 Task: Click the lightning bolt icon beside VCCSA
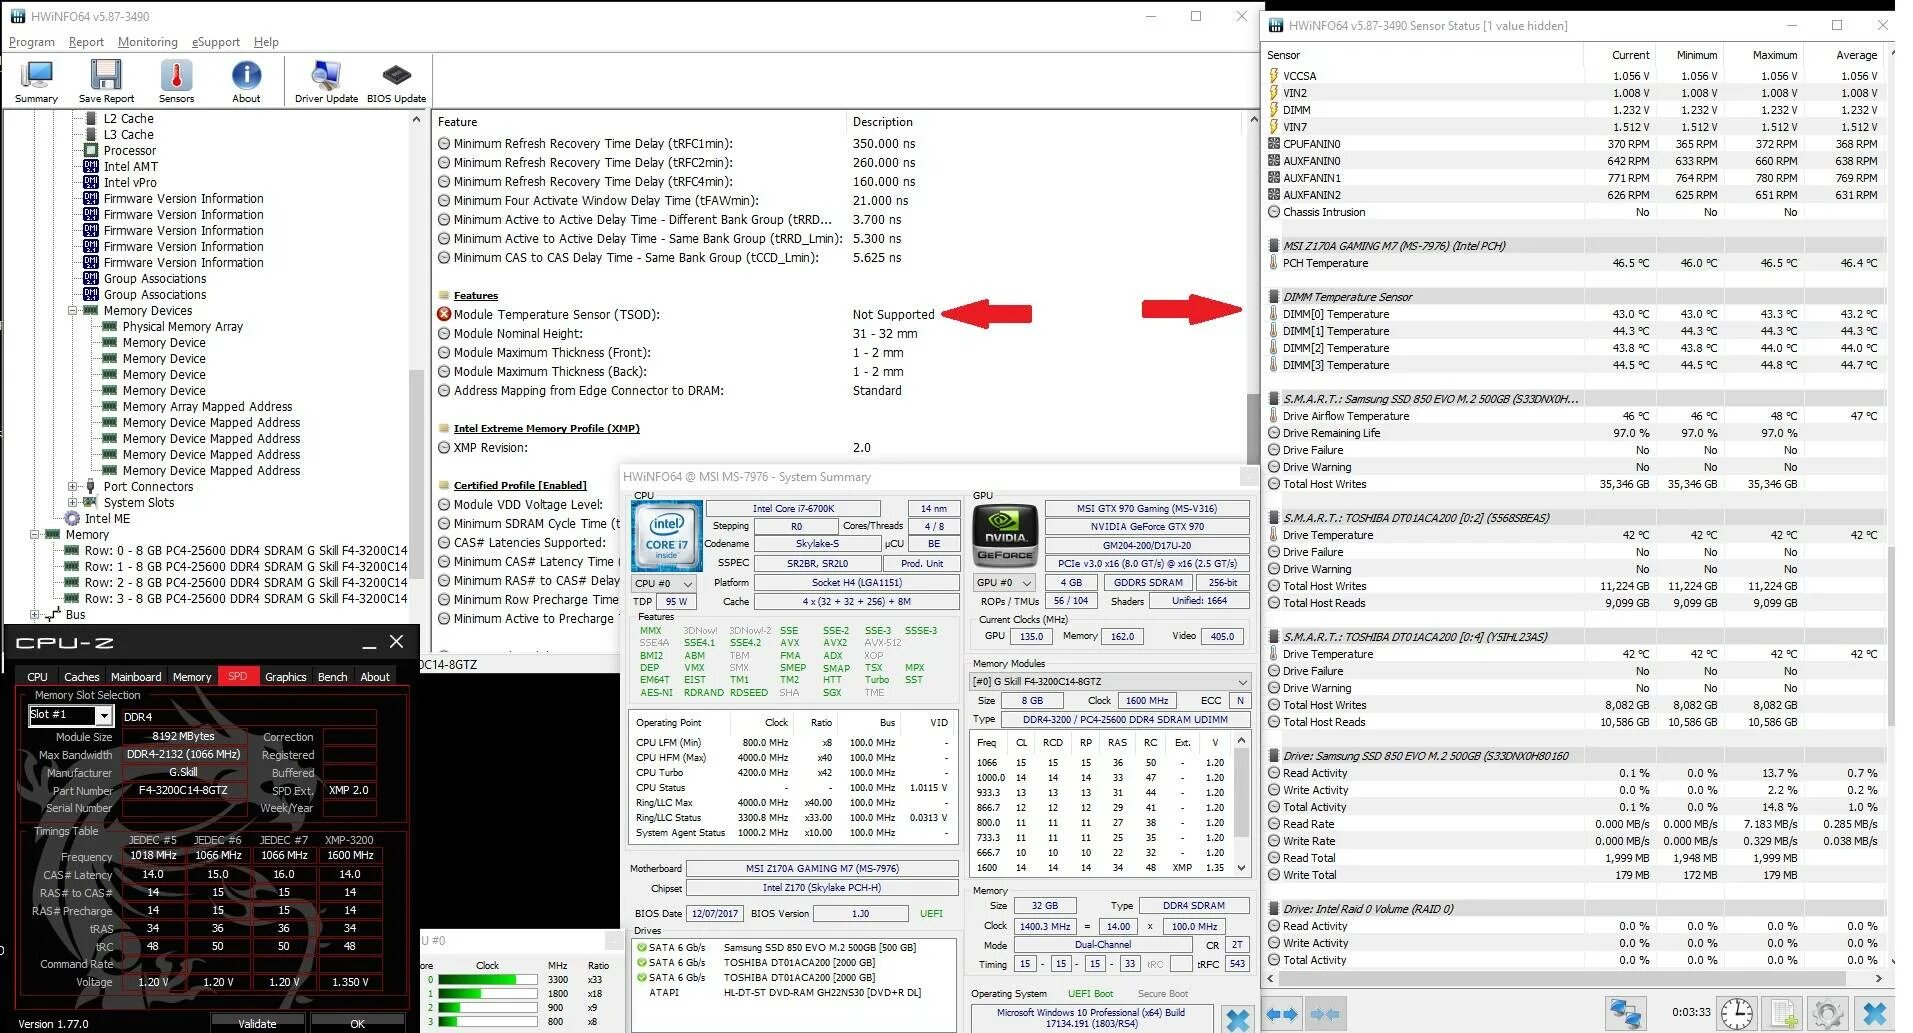[x=1274, y=76]
